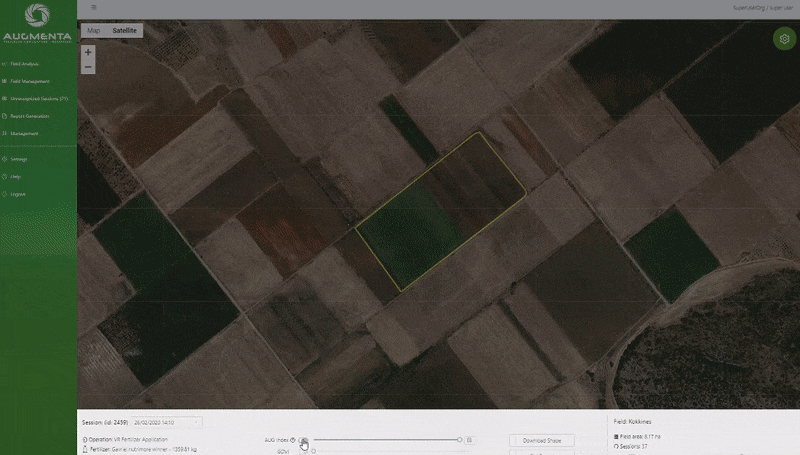The width and height of the screenshot is (800, 455).
Task: Click 'Field: Kokkines' label
Action: tap(633, 422)
